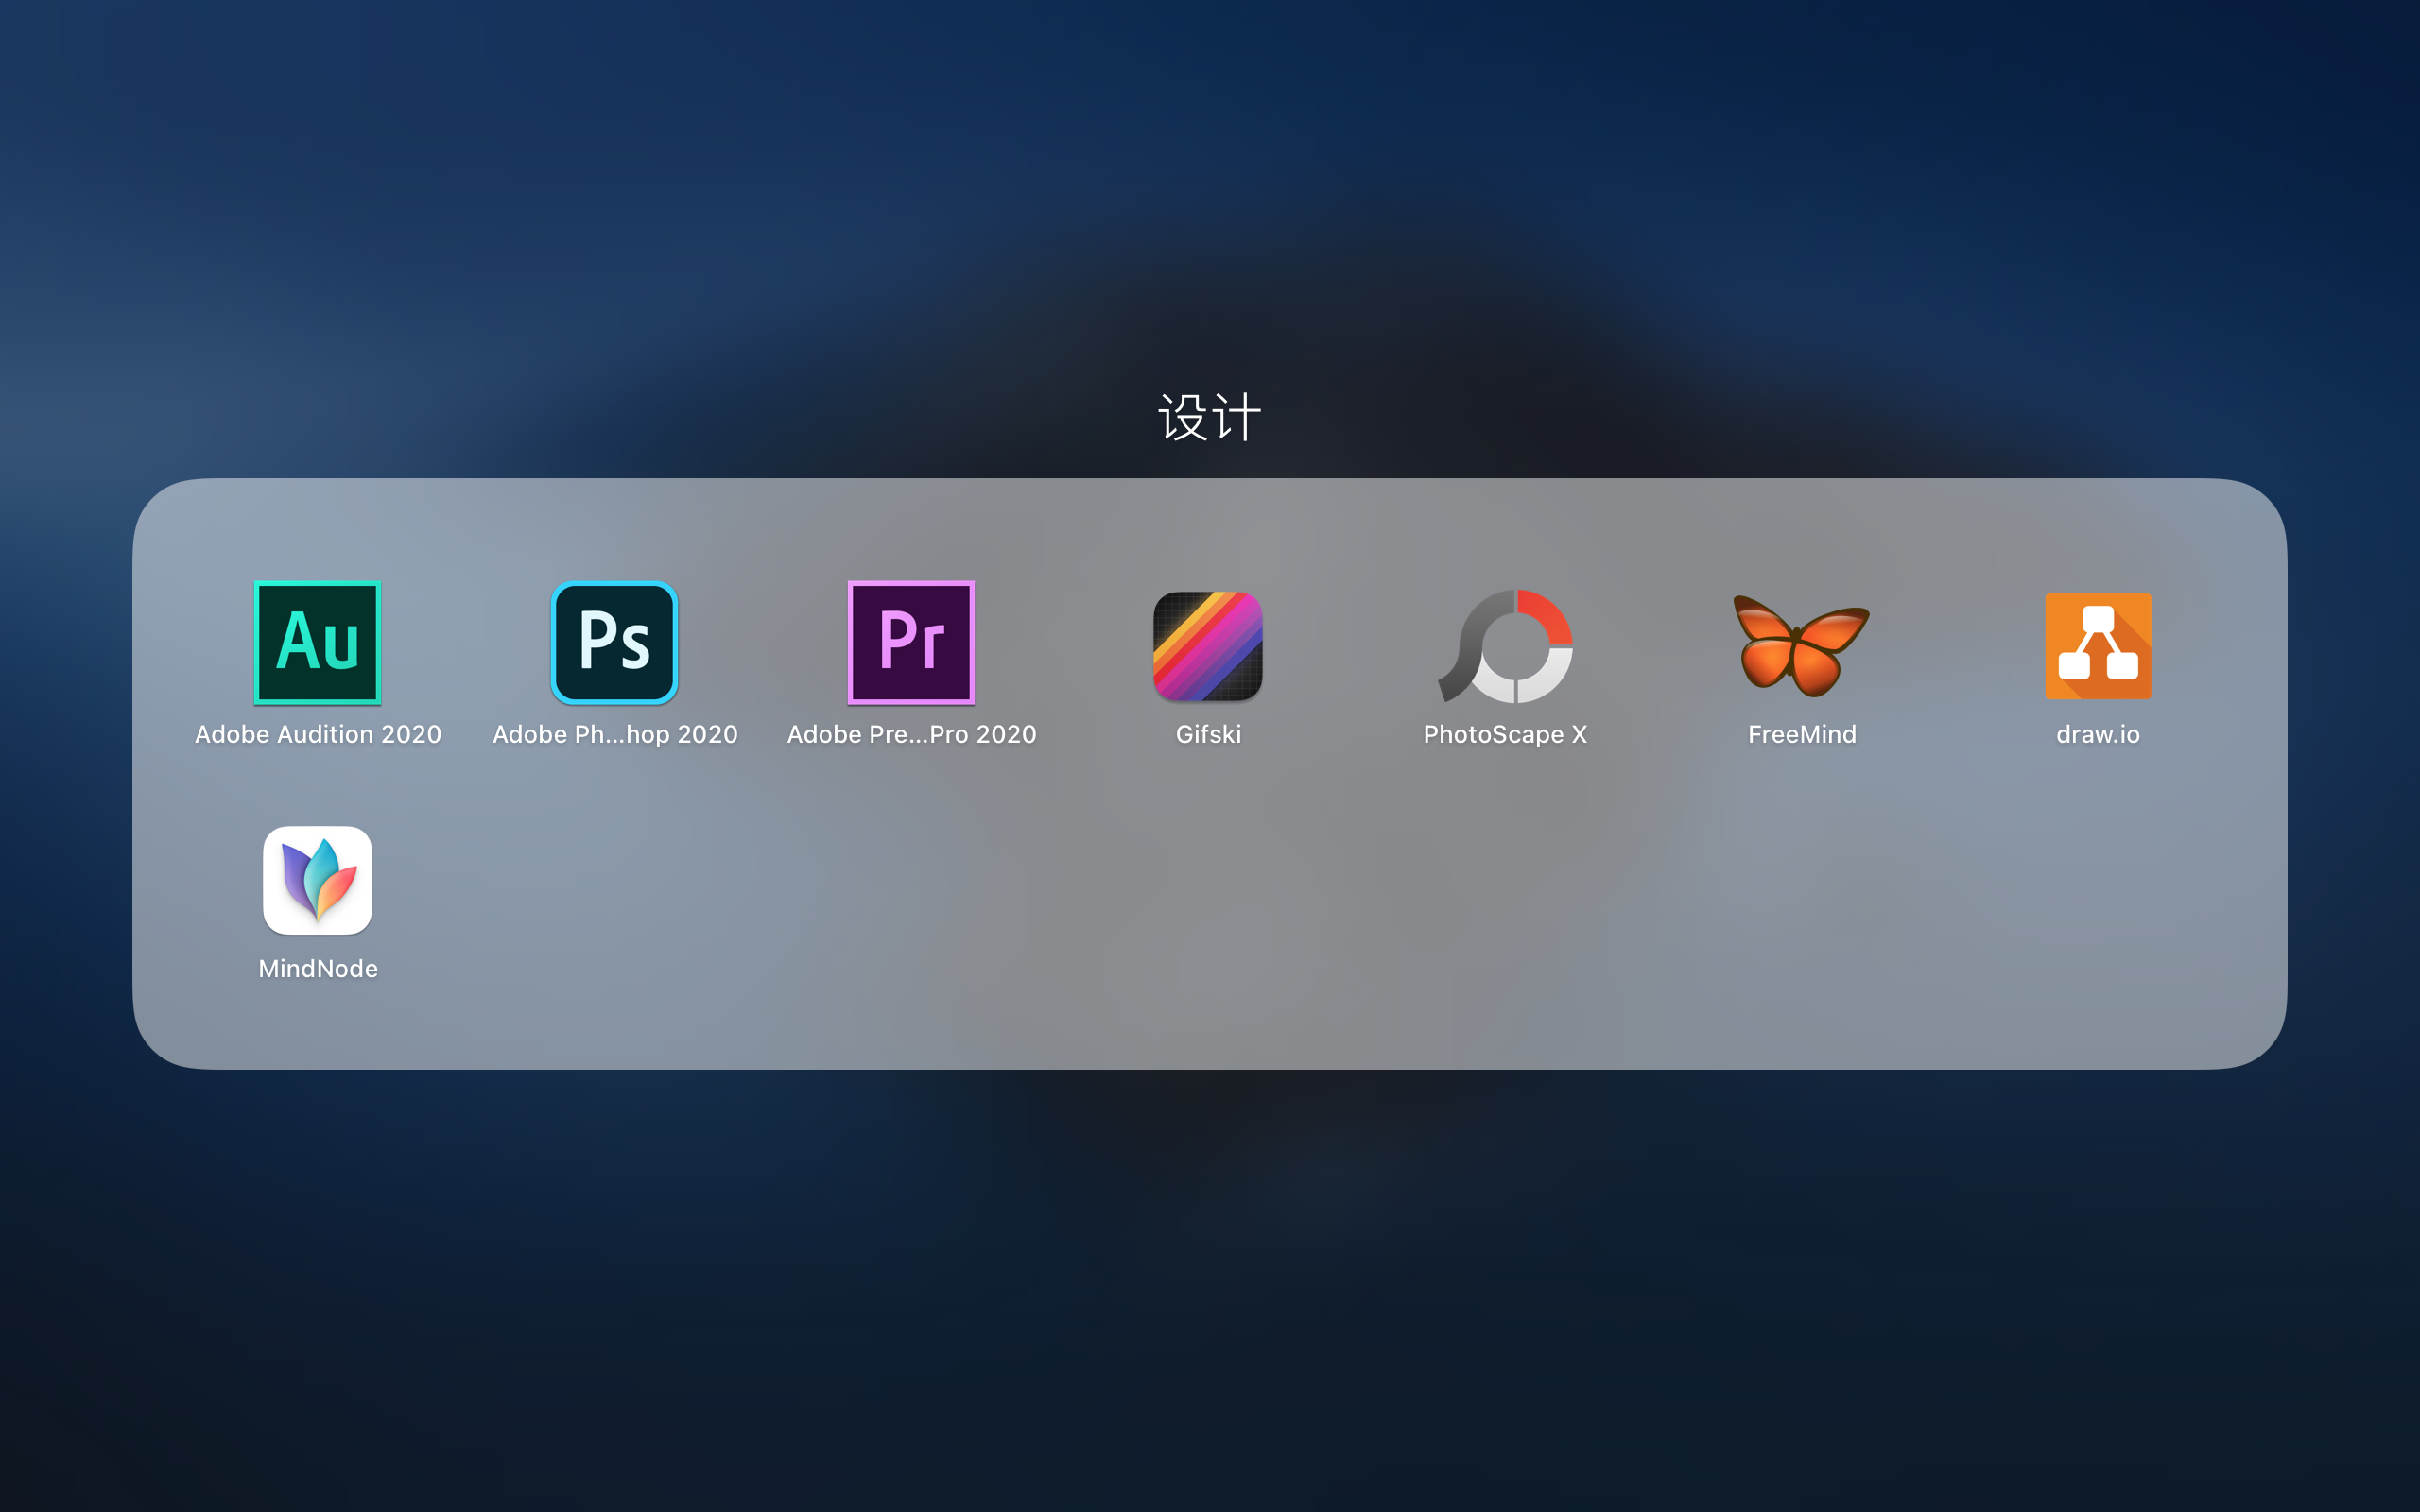Click the "MindNode" text label
2420x1512 pixels.
pyautogui.click(x=318, y=968)
